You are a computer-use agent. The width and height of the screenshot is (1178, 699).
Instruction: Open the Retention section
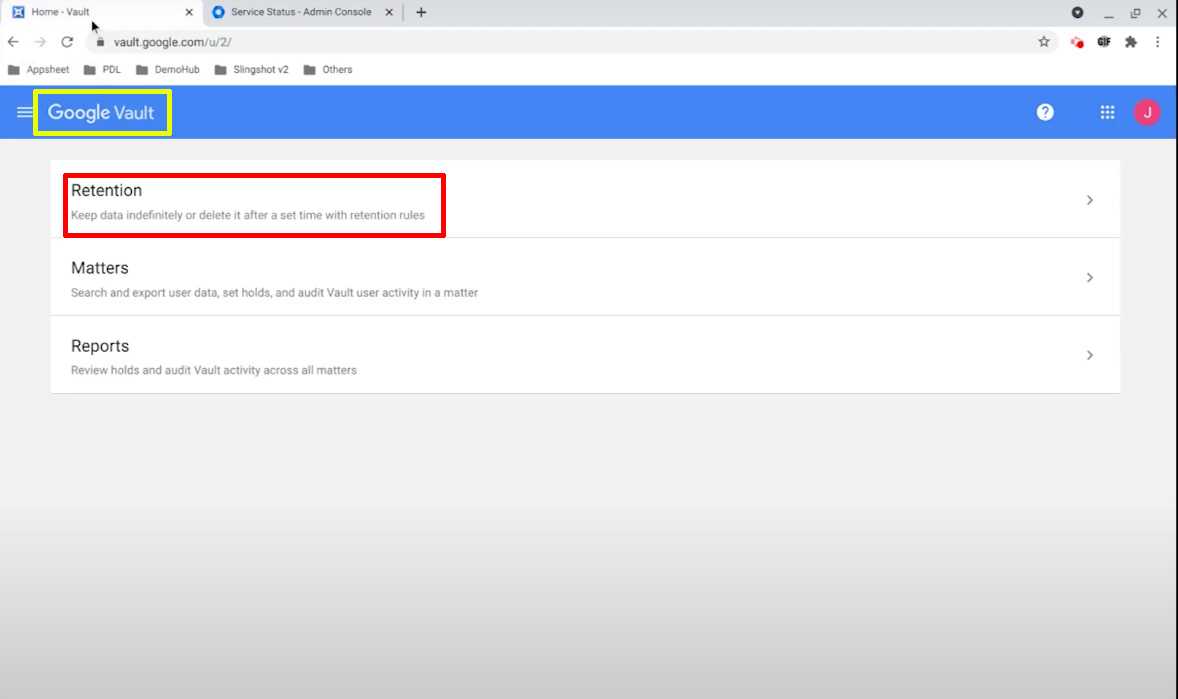(585, 199)
